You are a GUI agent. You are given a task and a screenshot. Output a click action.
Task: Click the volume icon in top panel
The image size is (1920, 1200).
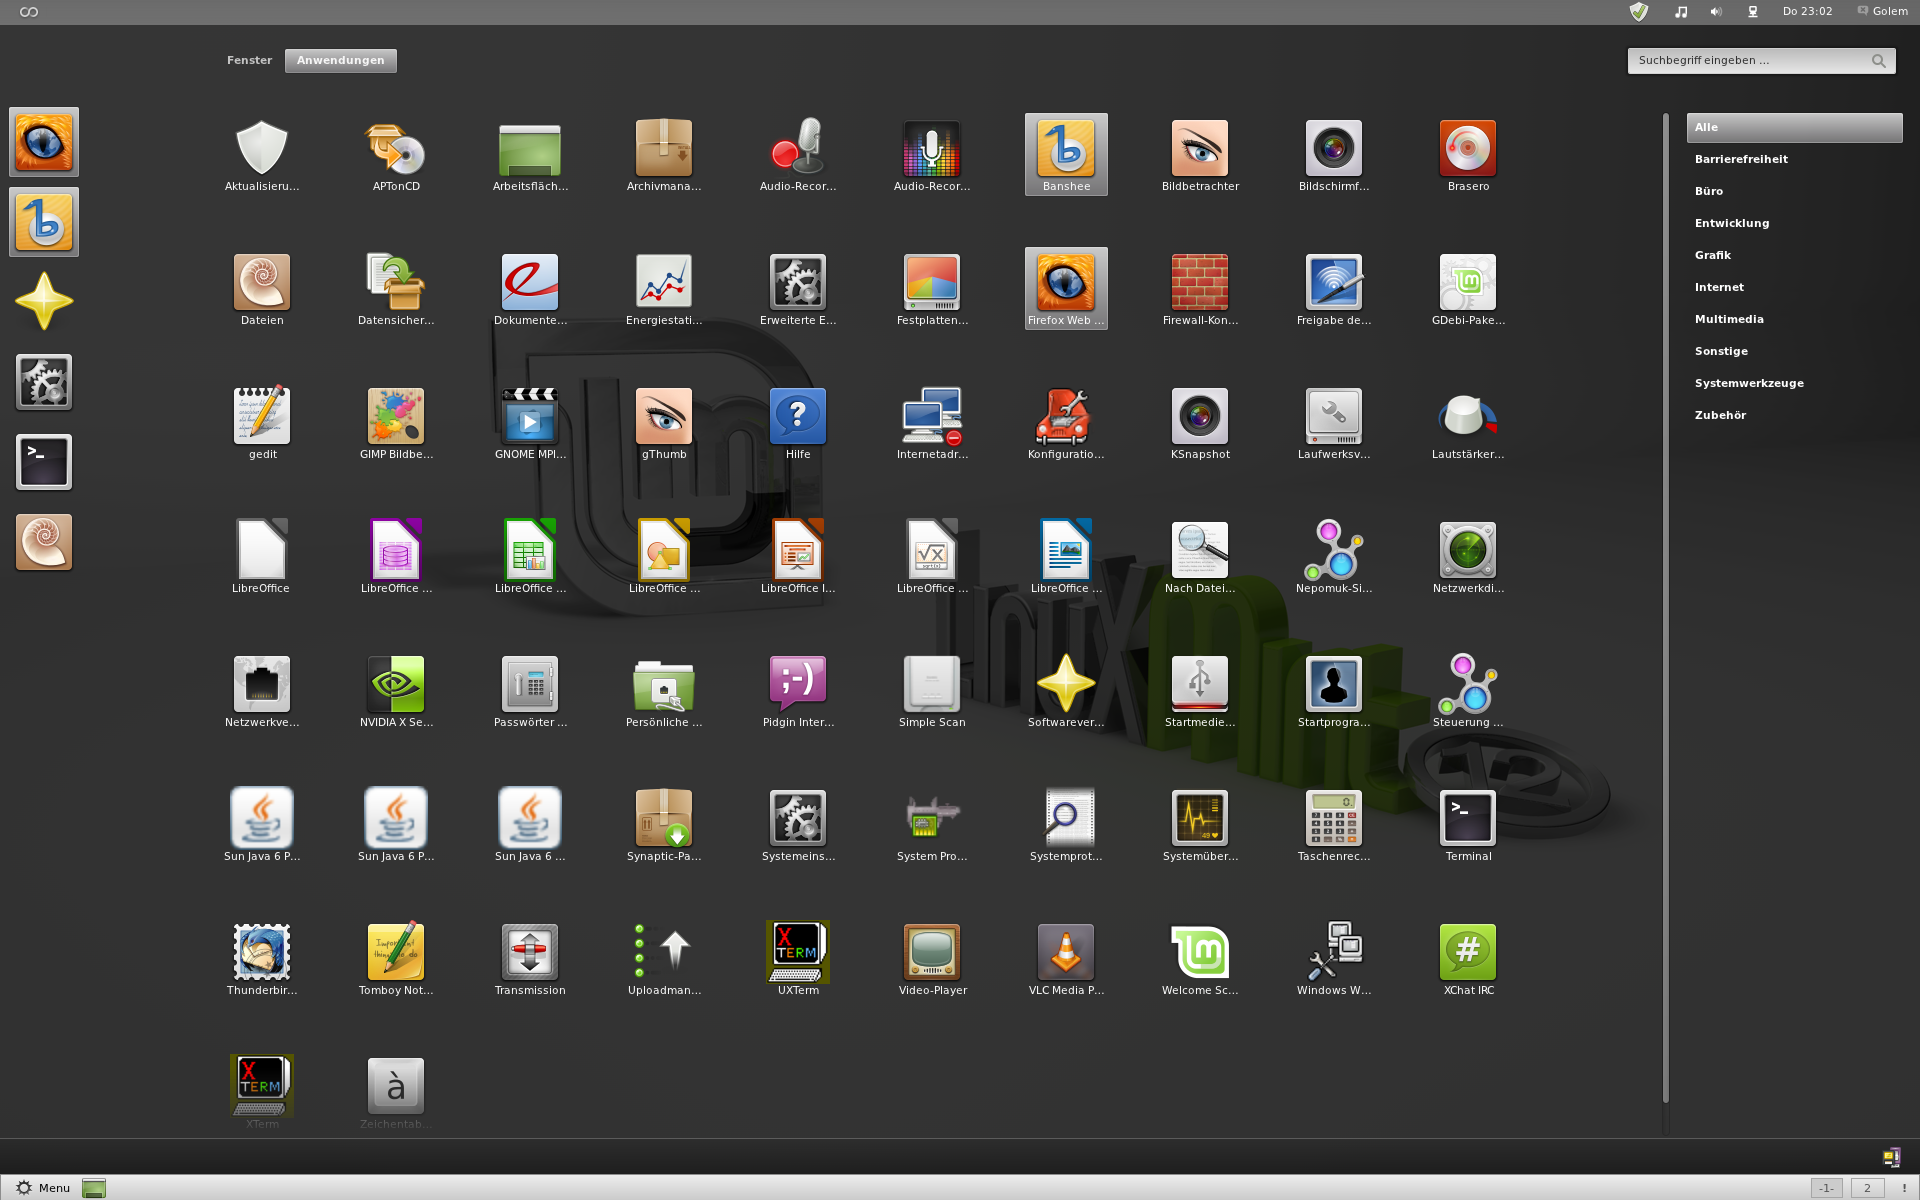point(1716,12)
